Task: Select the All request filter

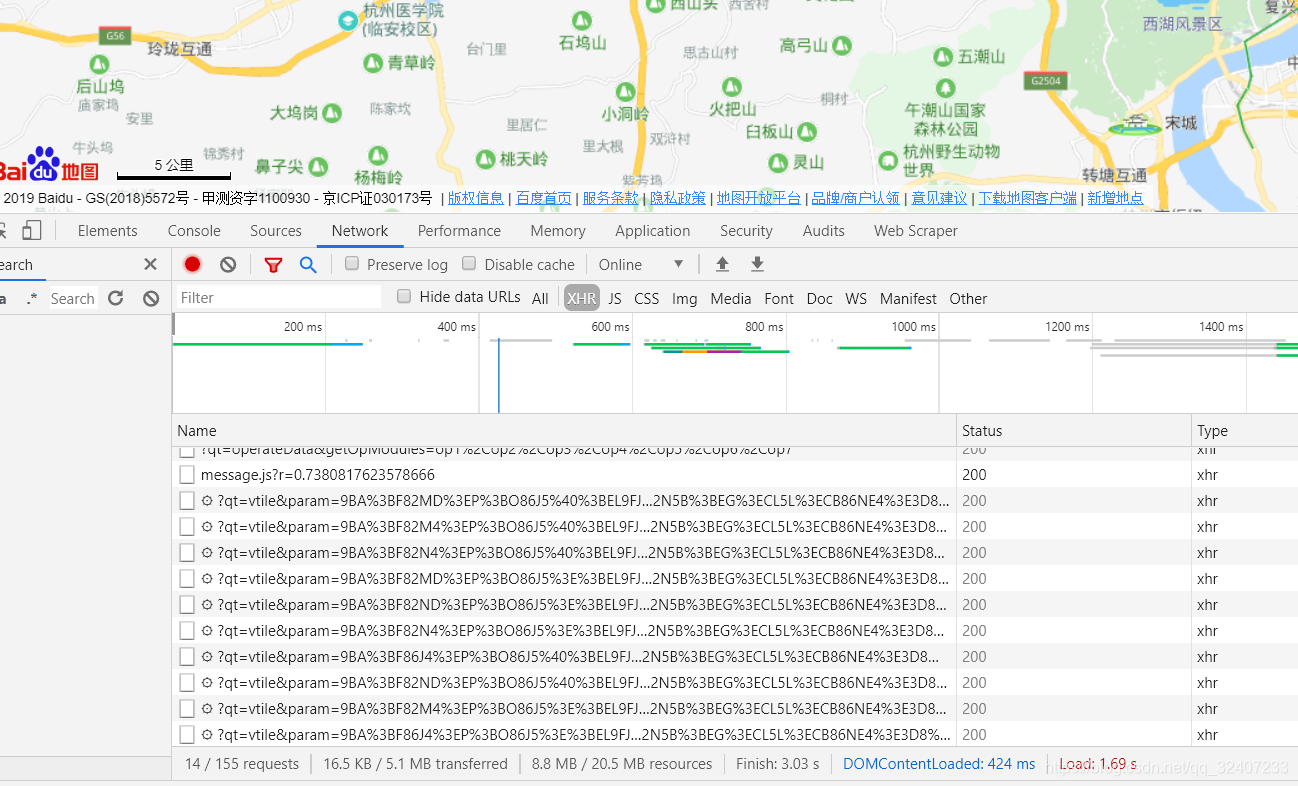Action: coord(540,298)
